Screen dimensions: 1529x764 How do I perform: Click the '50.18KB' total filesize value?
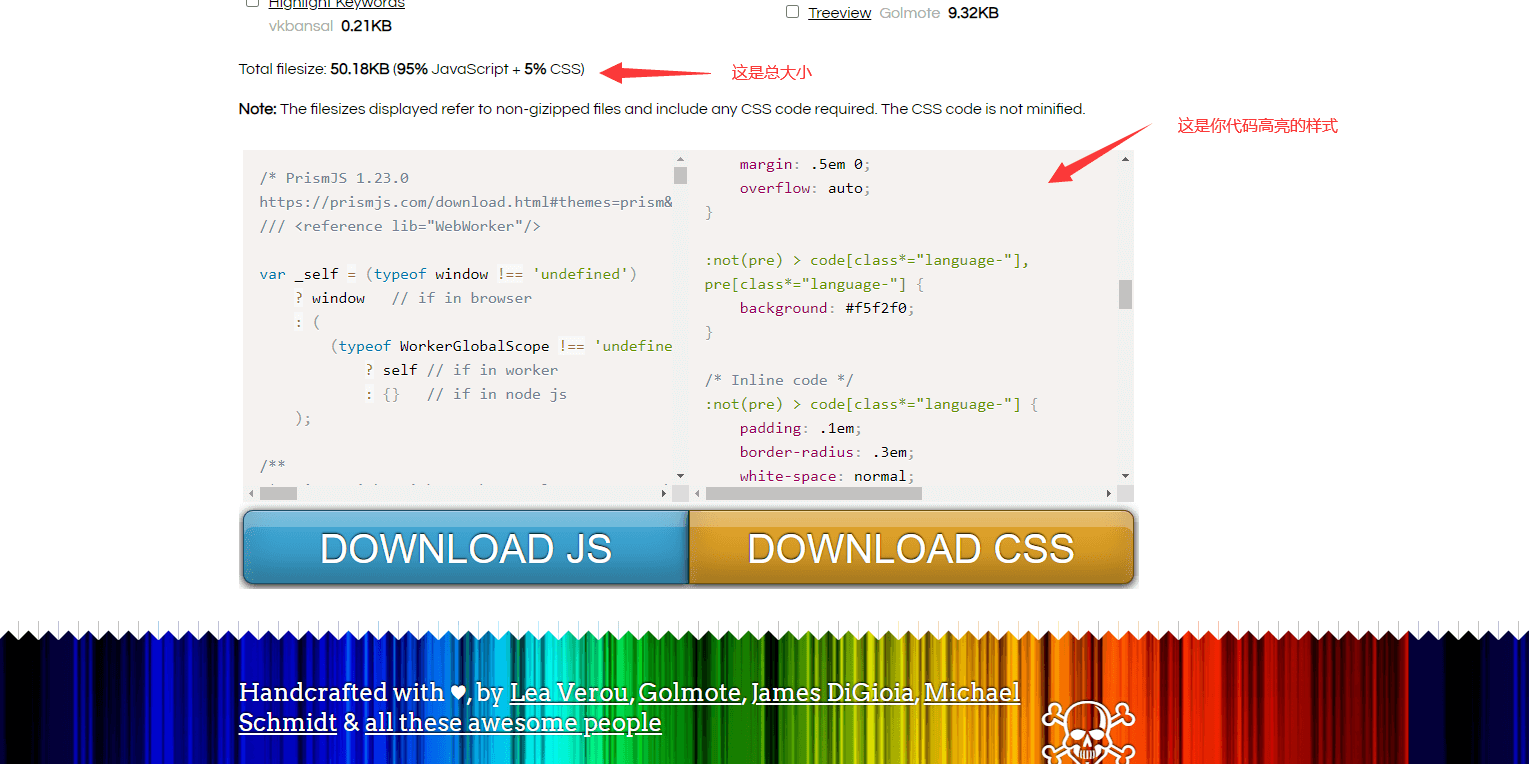click(x=360, y=69)
